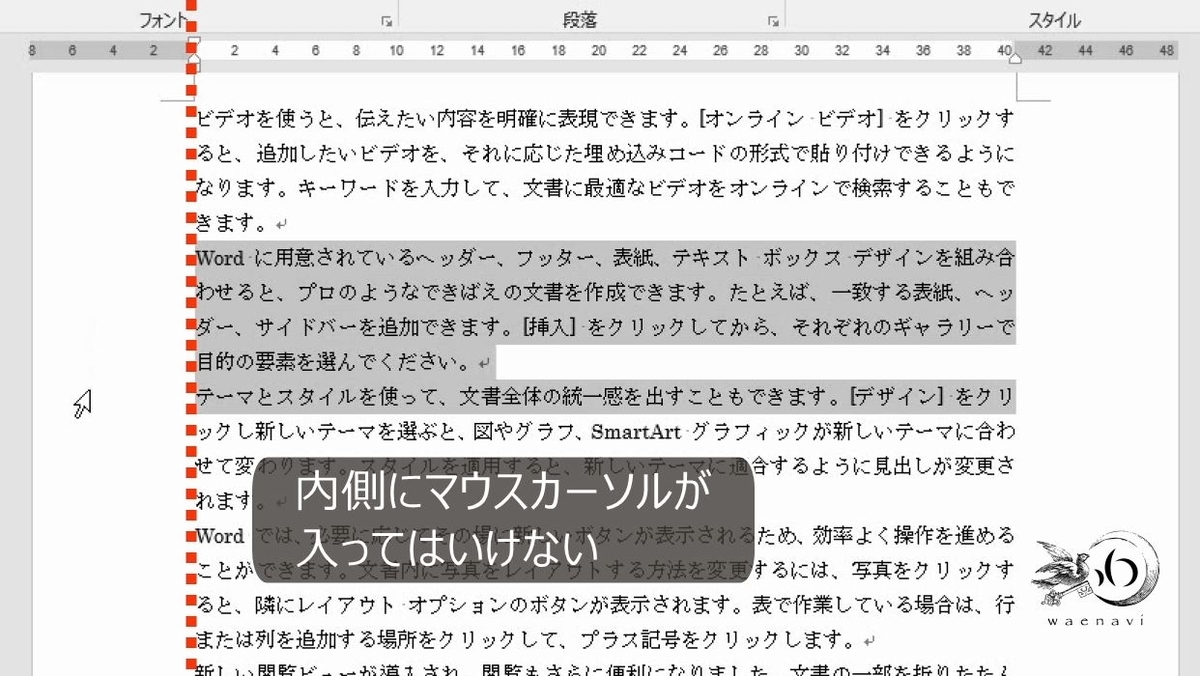Click the hanging indent marker on ruler
The image size is (1200, 676).
[x=194, y=59]
